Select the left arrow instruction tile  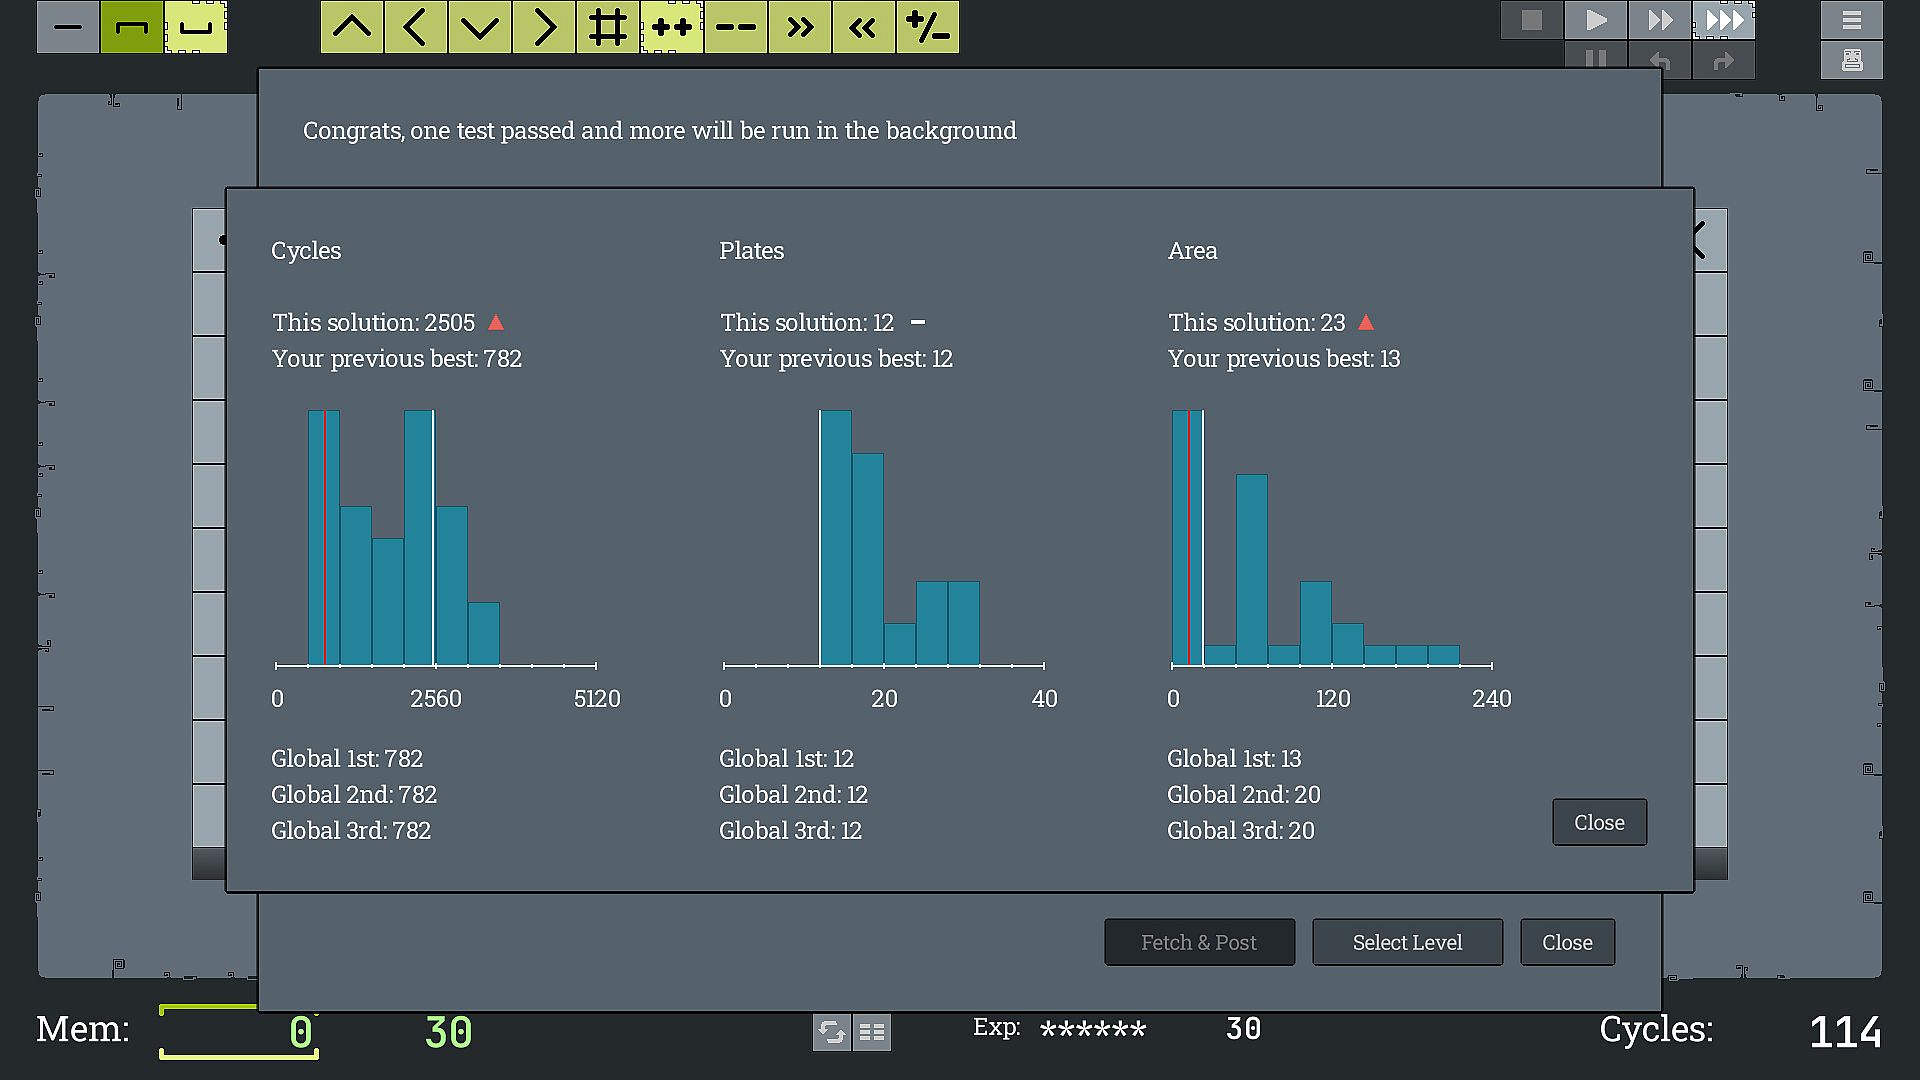coord(416,27)
